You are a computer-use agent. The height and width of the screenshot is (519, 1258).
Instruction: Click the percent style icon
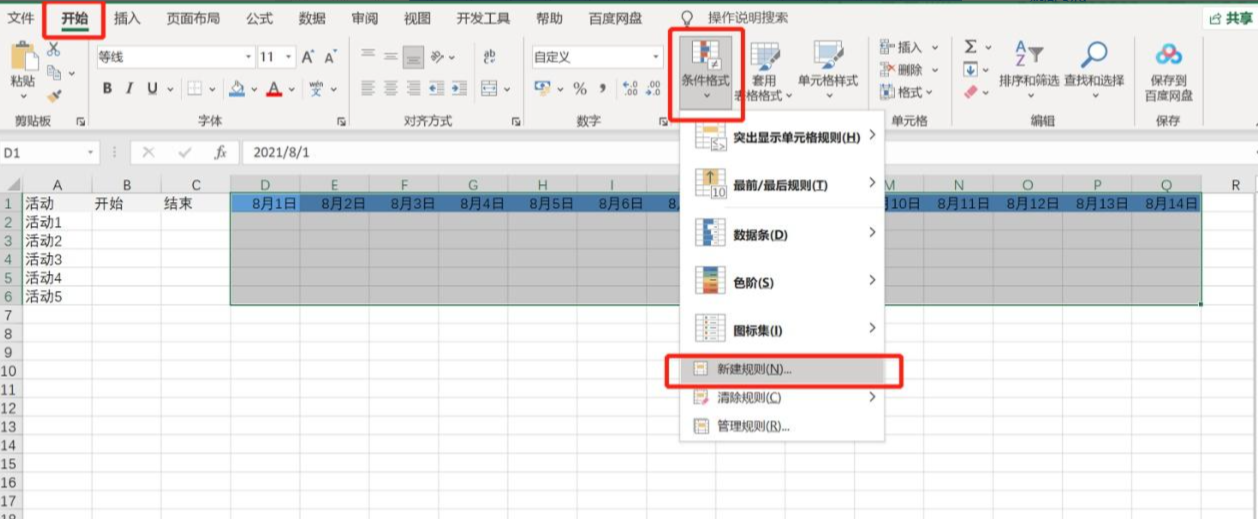(579, 88)
